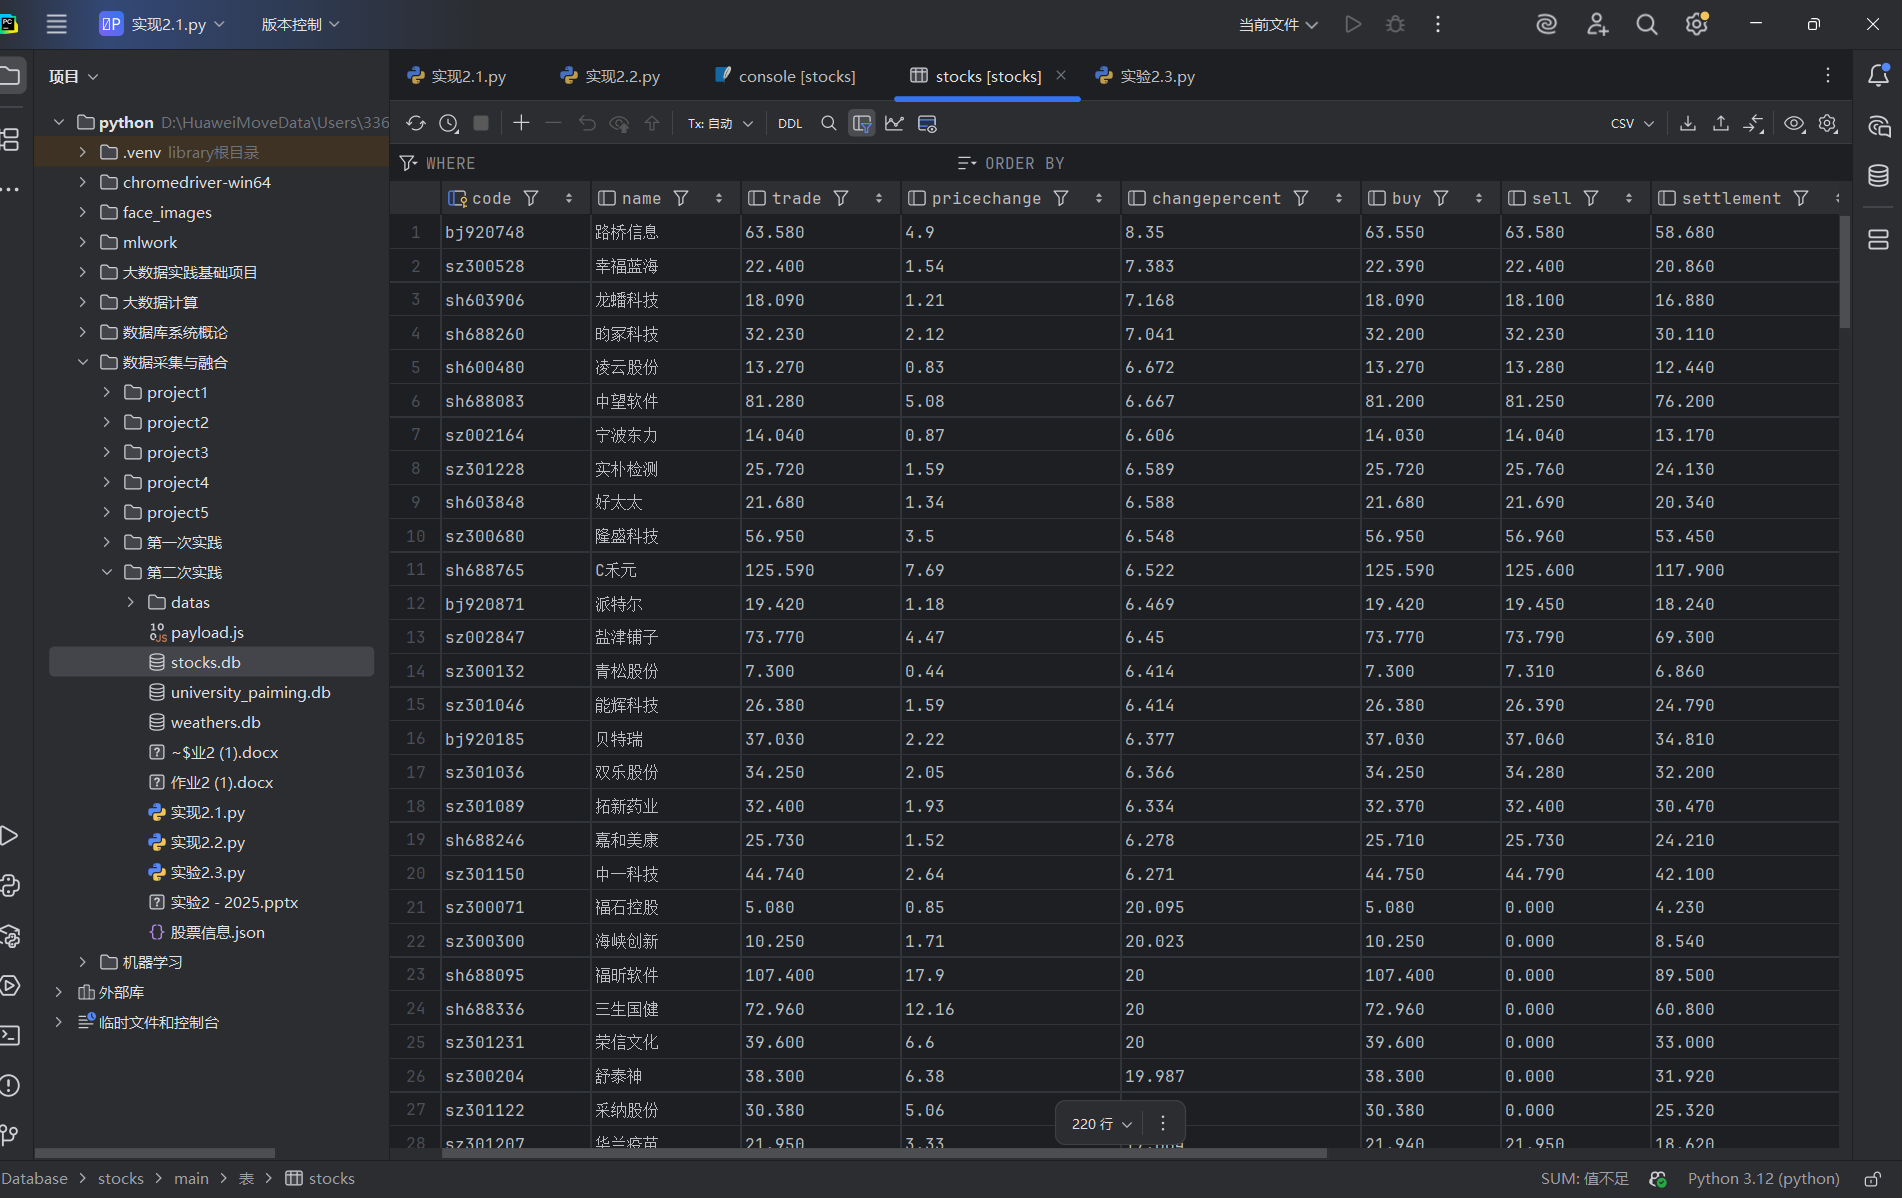Expand the chromedriver-win64 folder
Screen dimensions: 1902x1198
[83, 182]
